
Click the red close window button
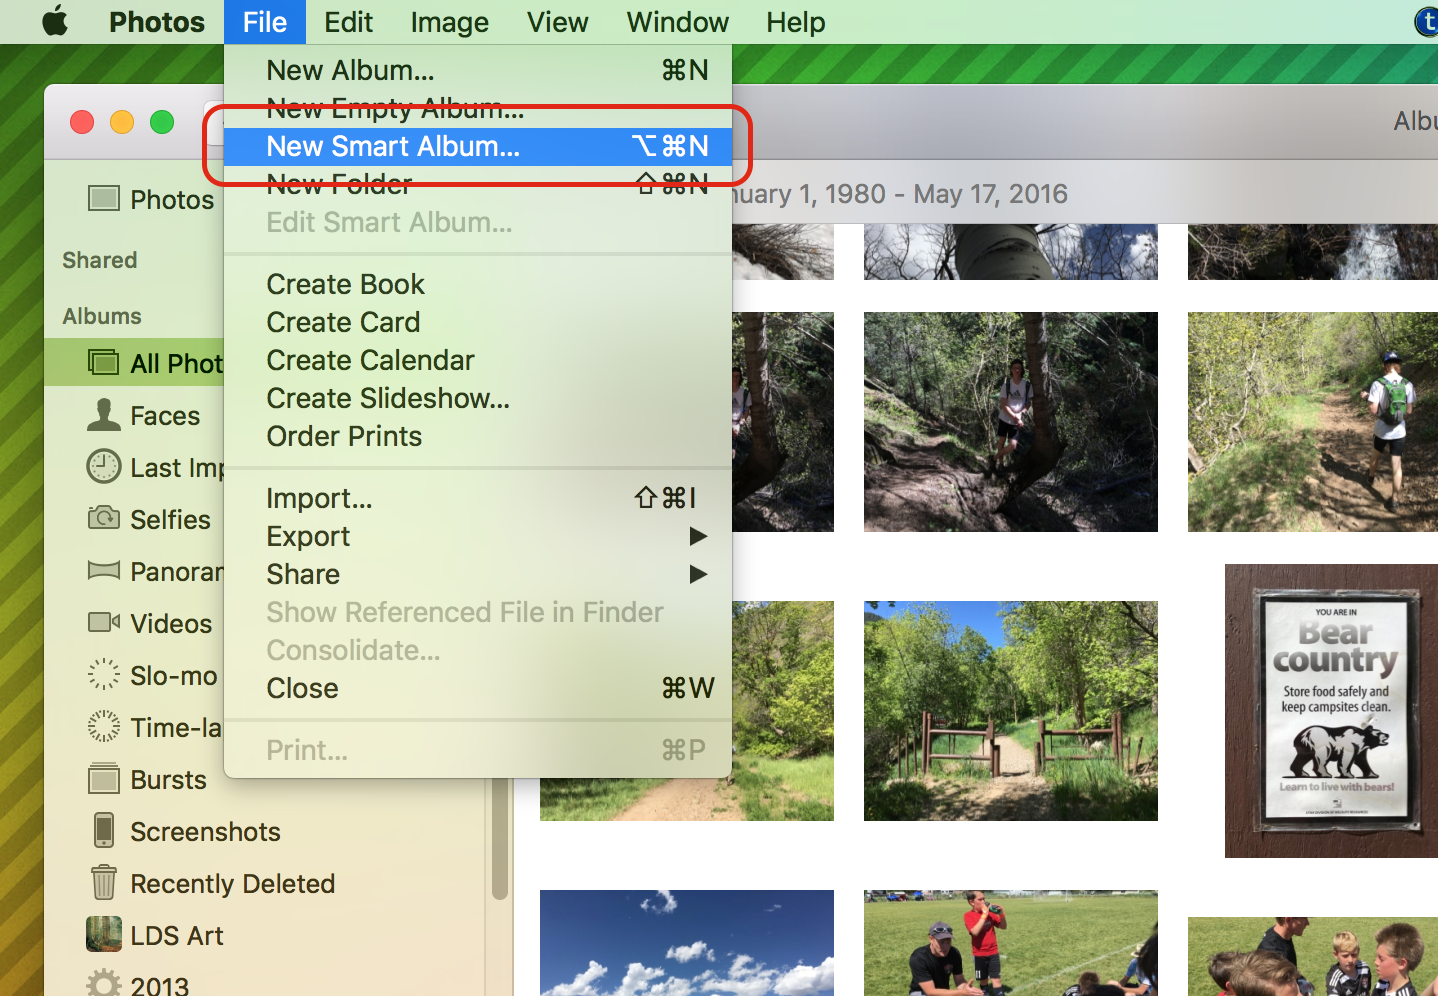82,122
